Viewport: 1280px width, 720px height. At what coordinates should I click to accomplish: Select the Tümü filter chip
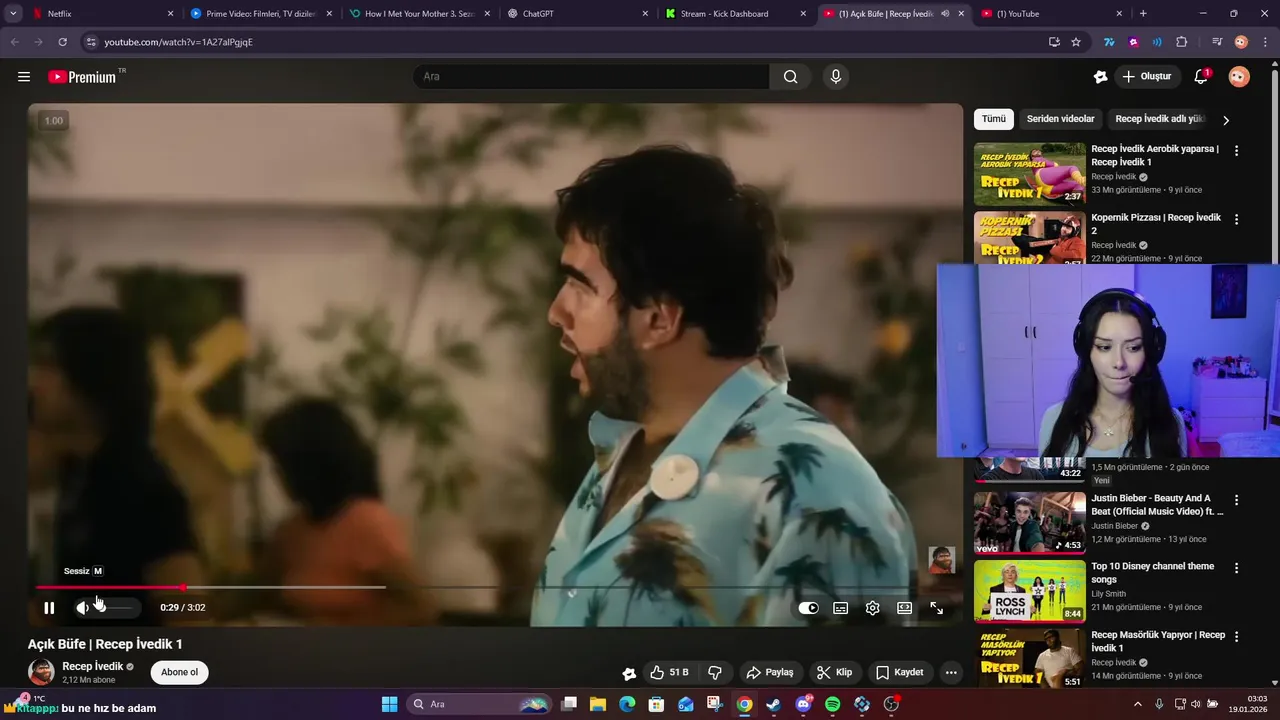point(994,119)
